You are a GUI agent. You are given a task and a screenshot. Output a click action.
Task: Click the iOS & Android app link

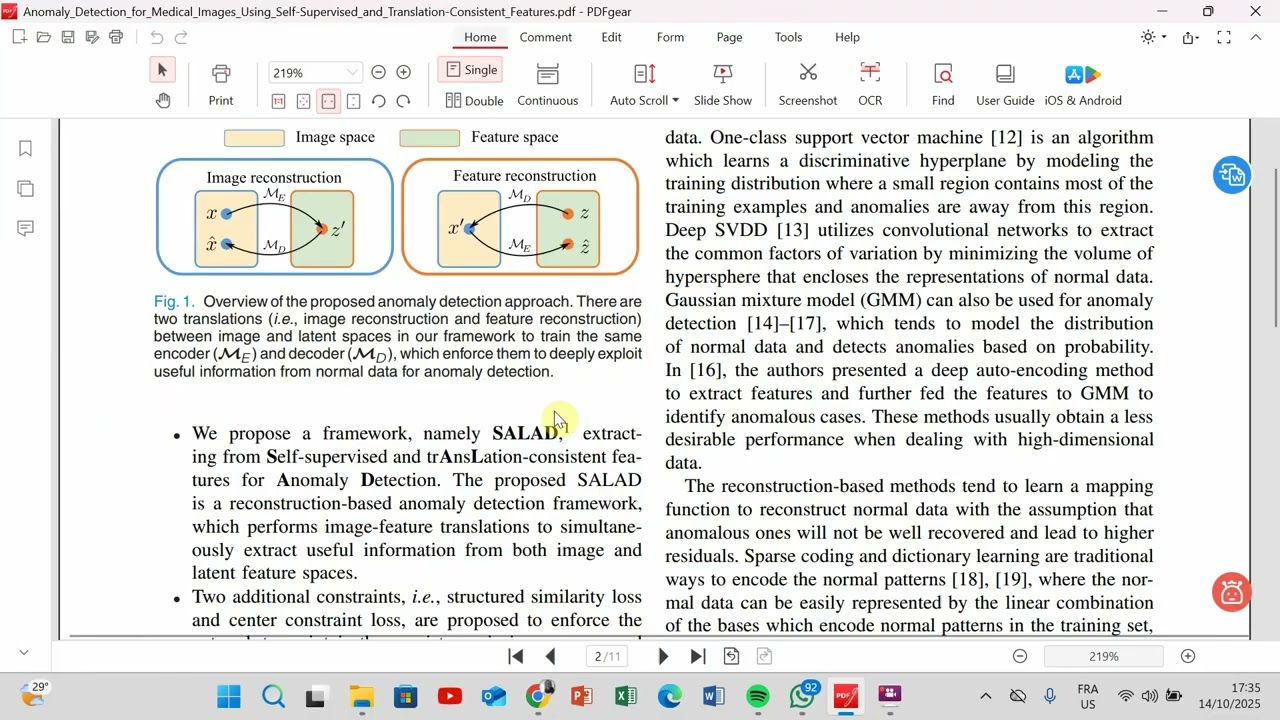1083,85
